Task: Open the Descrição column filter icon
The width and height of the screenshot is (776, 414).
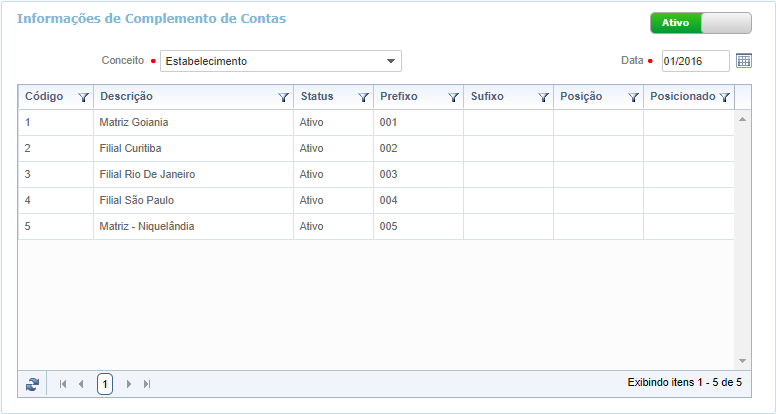Action: [x=284, y=98]
